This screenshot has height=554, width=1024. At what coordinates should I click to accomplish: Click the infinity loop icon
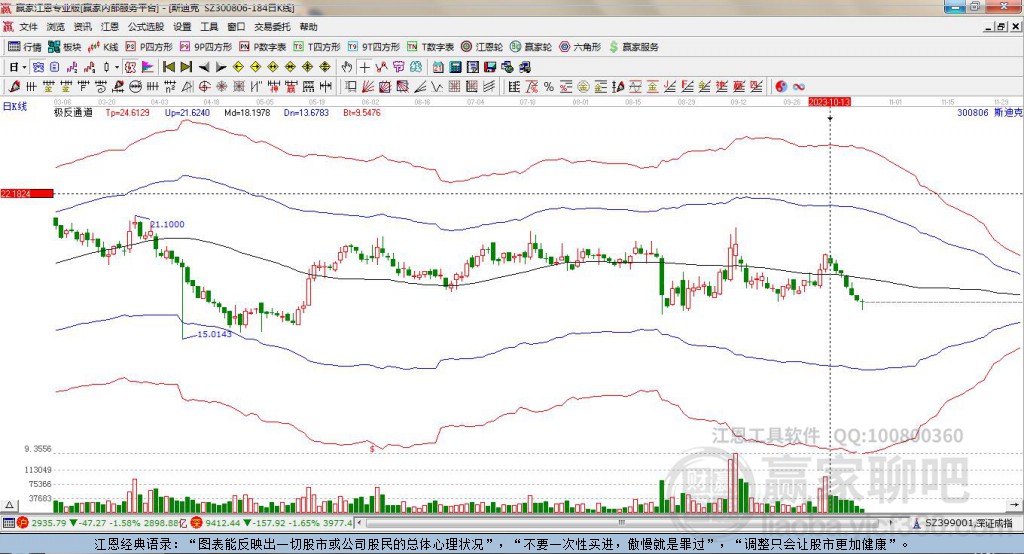(799, 86)
